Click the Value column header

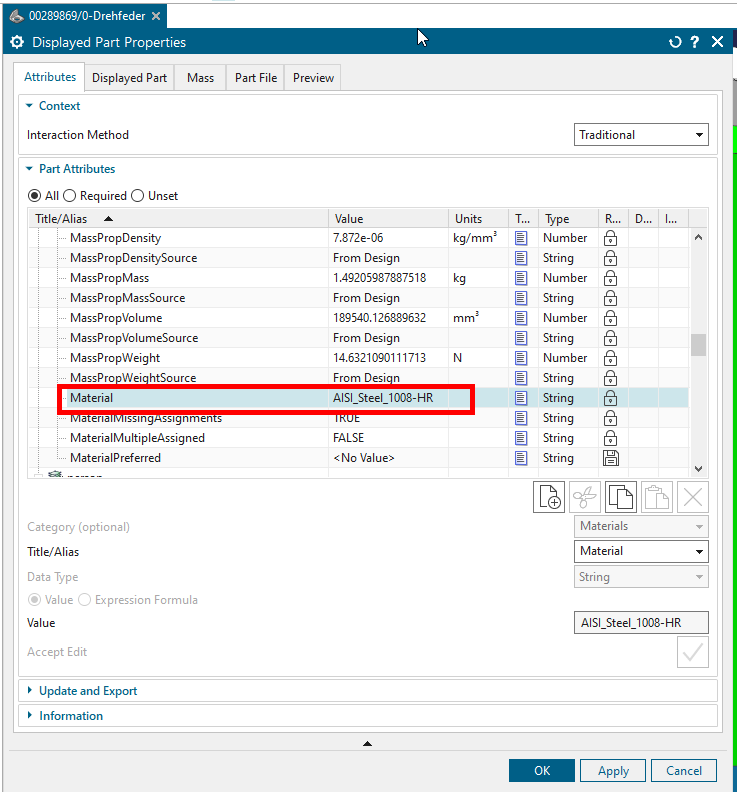tap(388, 219)
